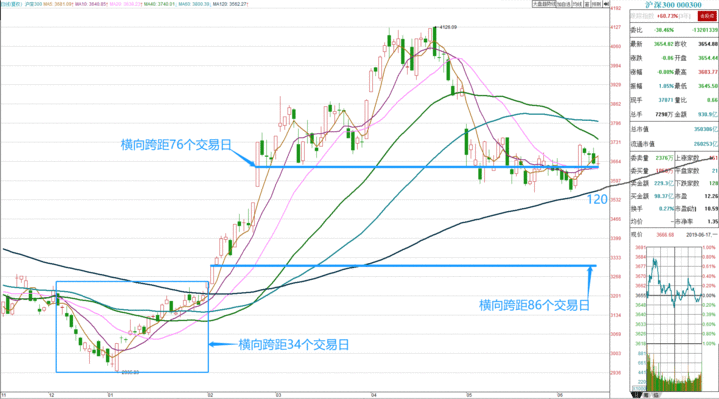719x399 pixels.
Task: Click the green MA40 indicator label
Action: click(x=160, y=4)
